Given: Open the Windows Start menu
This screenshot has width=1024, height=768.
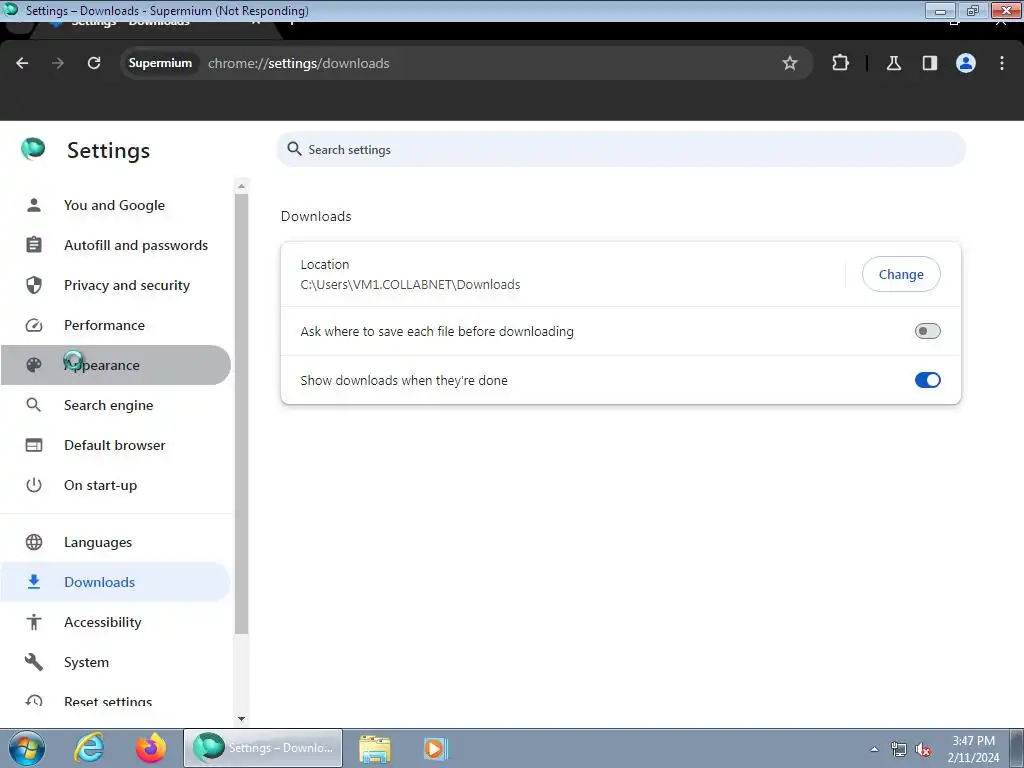Looking at the screenshot, I should pos(27,748).
